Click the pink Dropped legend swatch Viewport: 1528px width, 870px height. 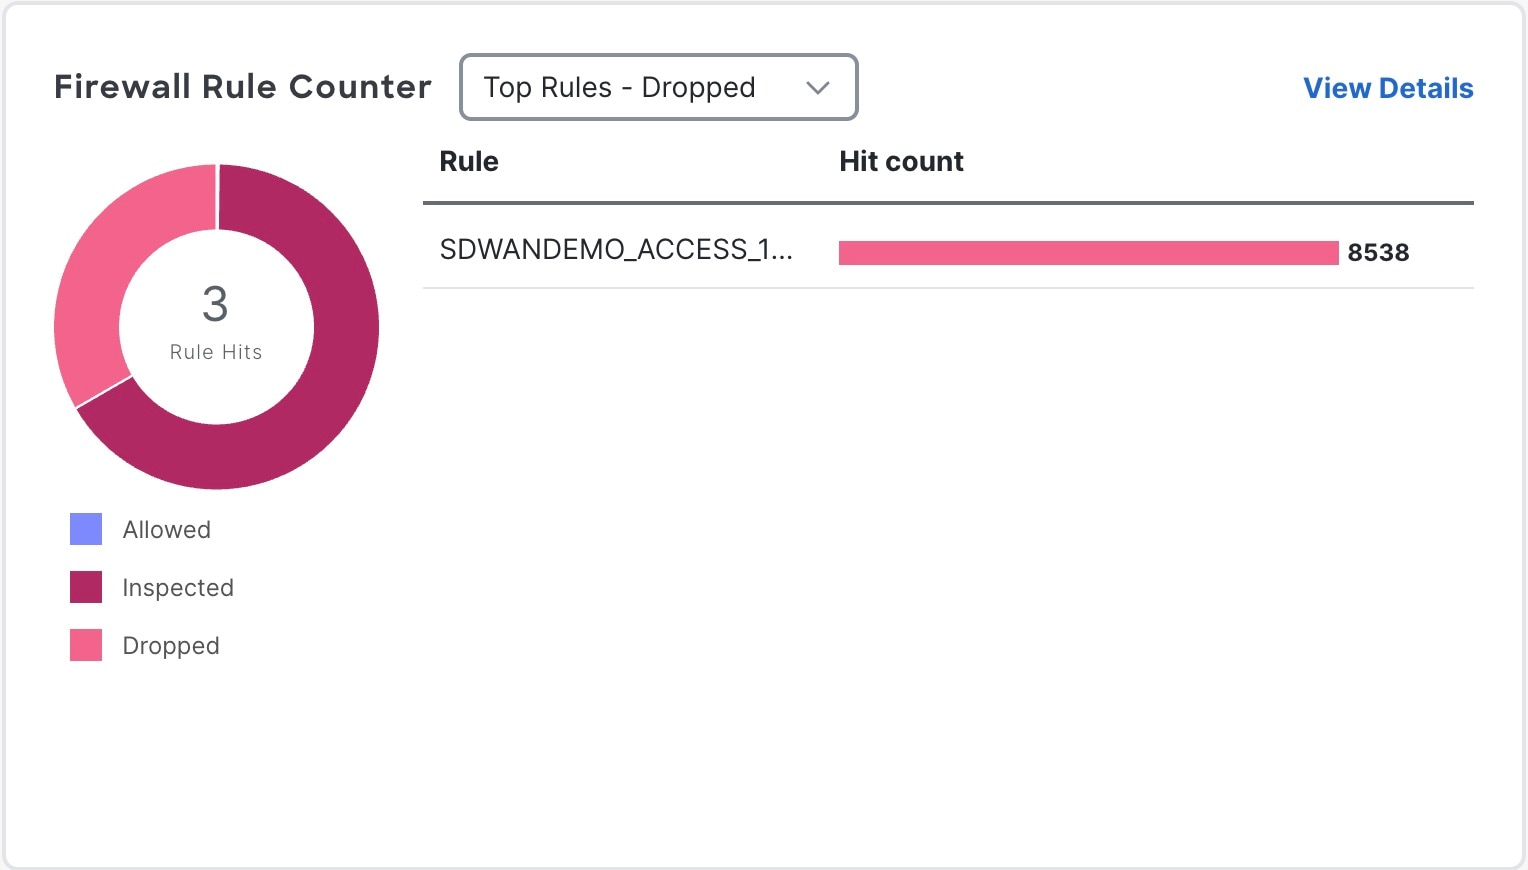(x=86, y=645)
